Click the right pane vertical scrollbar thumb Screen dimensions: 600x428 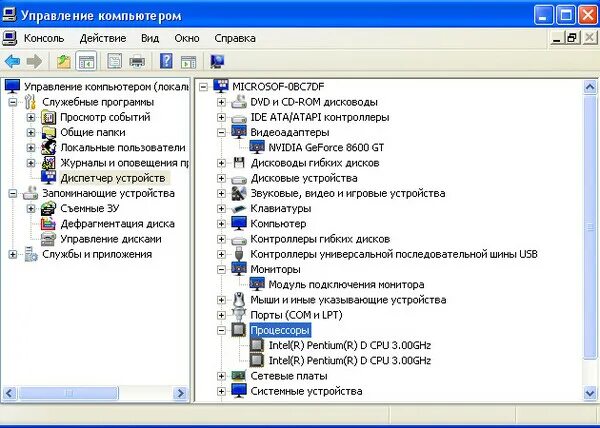click(590, 227)
